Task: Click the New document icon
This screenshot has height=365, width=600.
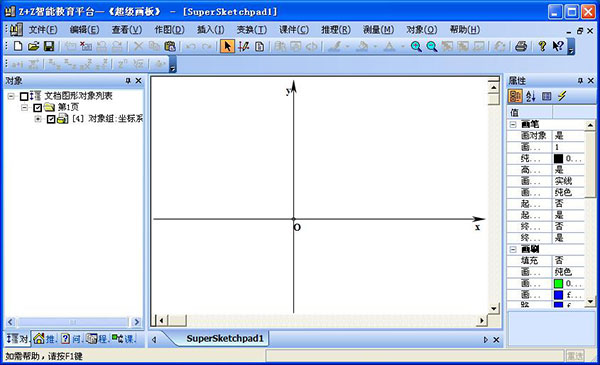Action: 18,46
